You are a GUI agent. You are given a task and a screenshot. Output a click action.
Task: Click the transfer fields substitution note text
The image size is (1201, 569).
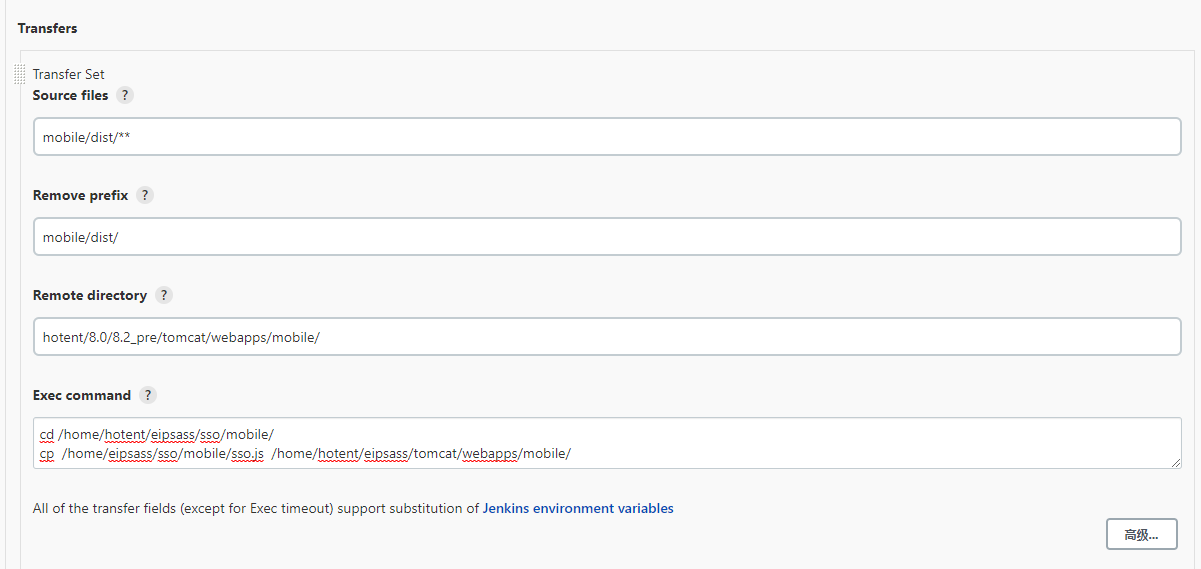click(x=256, y=508)
